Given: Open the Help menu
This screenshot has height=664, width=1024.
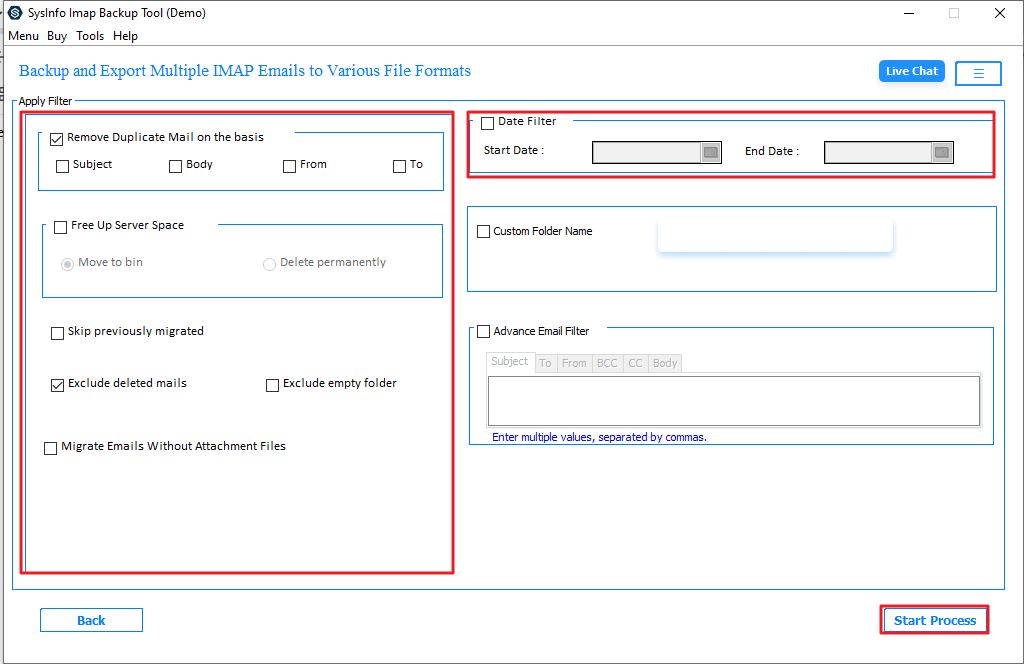Looking at the screenshot, I should (125, 36).
